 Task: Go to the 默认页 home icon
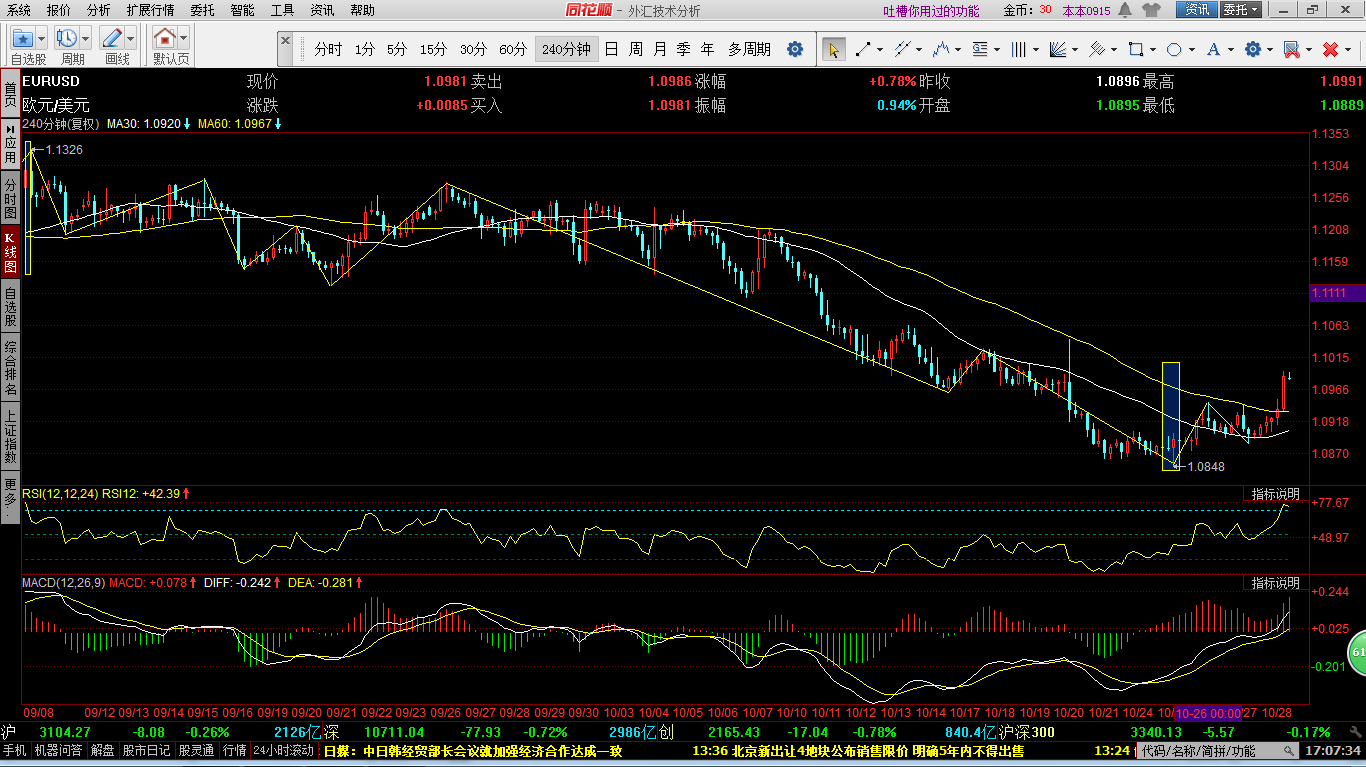coord(165,39)
